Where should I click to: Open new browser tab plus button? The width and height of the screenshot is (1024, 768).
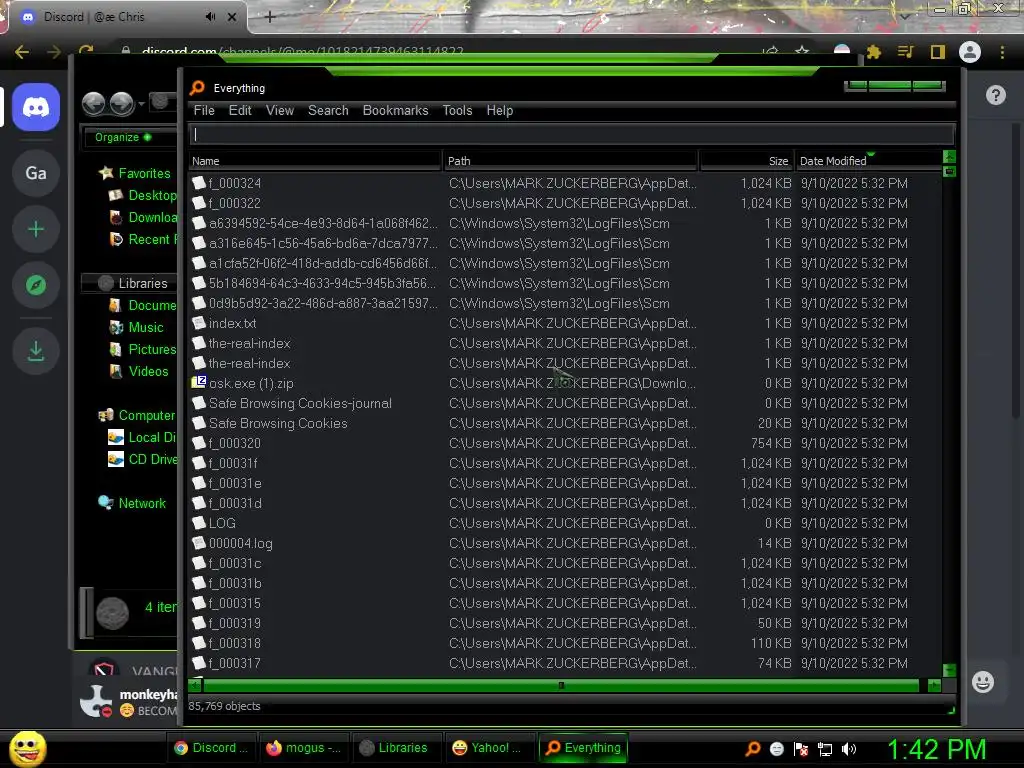pos(270,17)
